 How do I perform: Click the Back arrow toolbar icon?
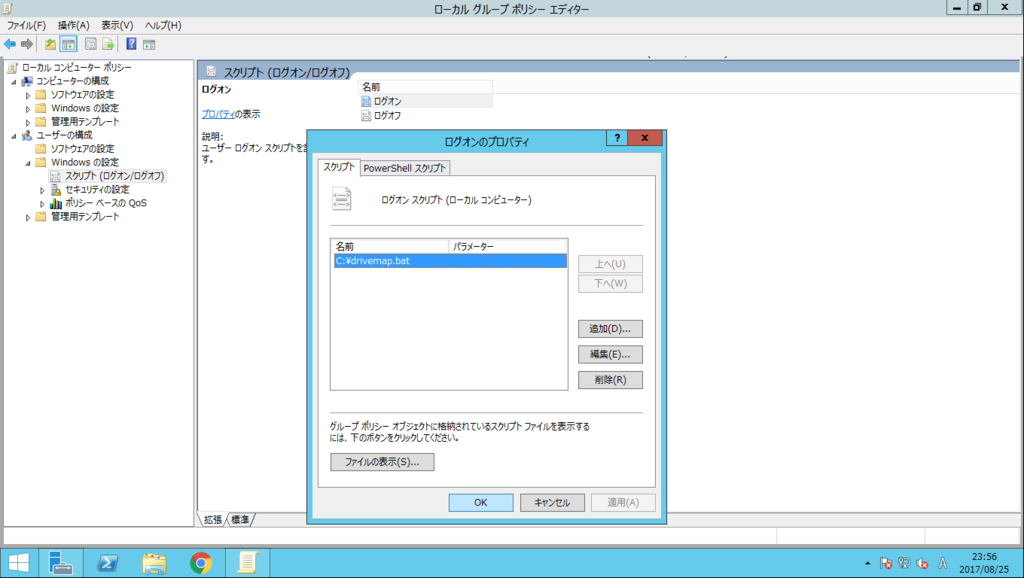(x=10, y=44)
